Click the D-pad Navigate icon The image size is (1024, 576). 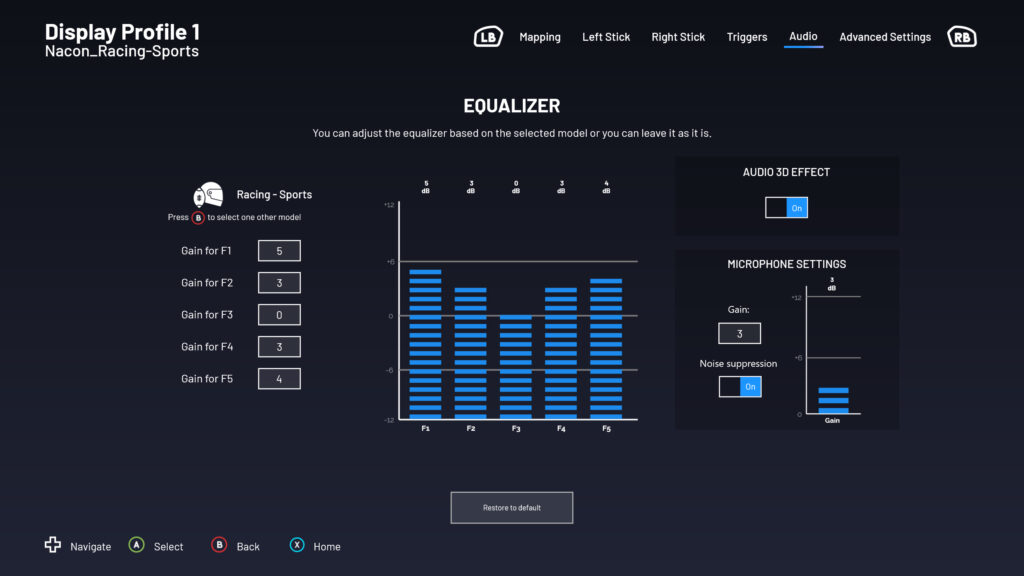(53, 545)
